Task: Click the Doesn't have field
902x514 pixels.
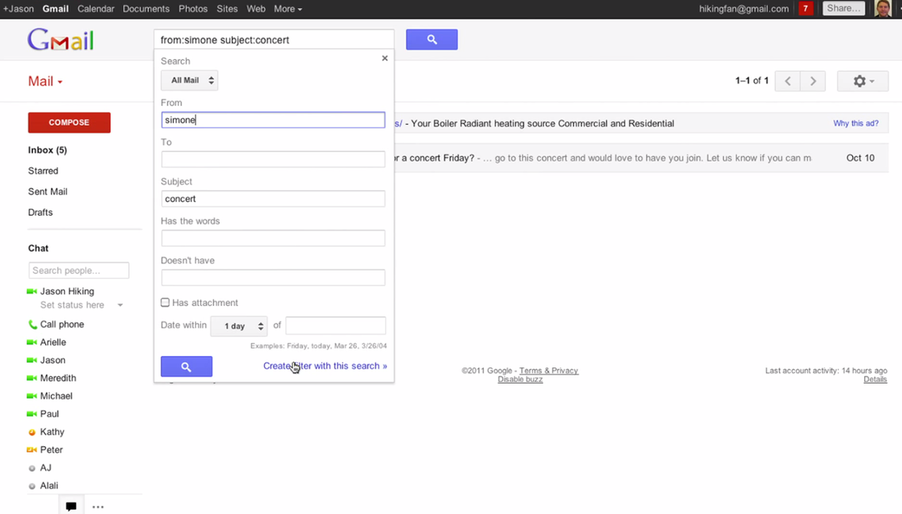Action: (x=273, y=278)
